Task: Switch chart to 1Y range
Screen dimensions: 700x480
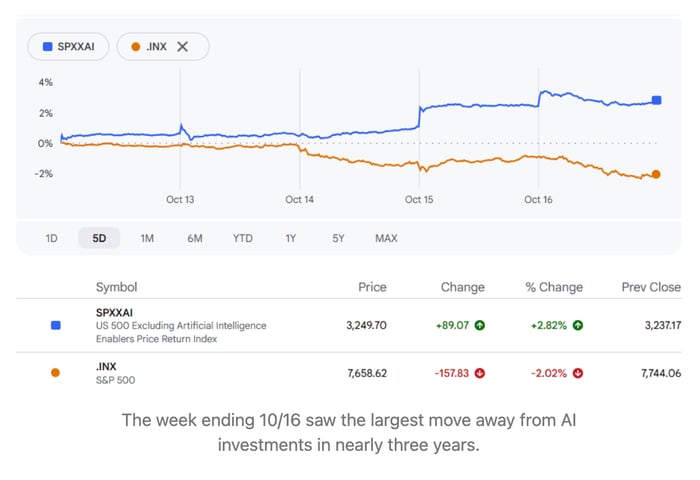Action: coord(291,238)
